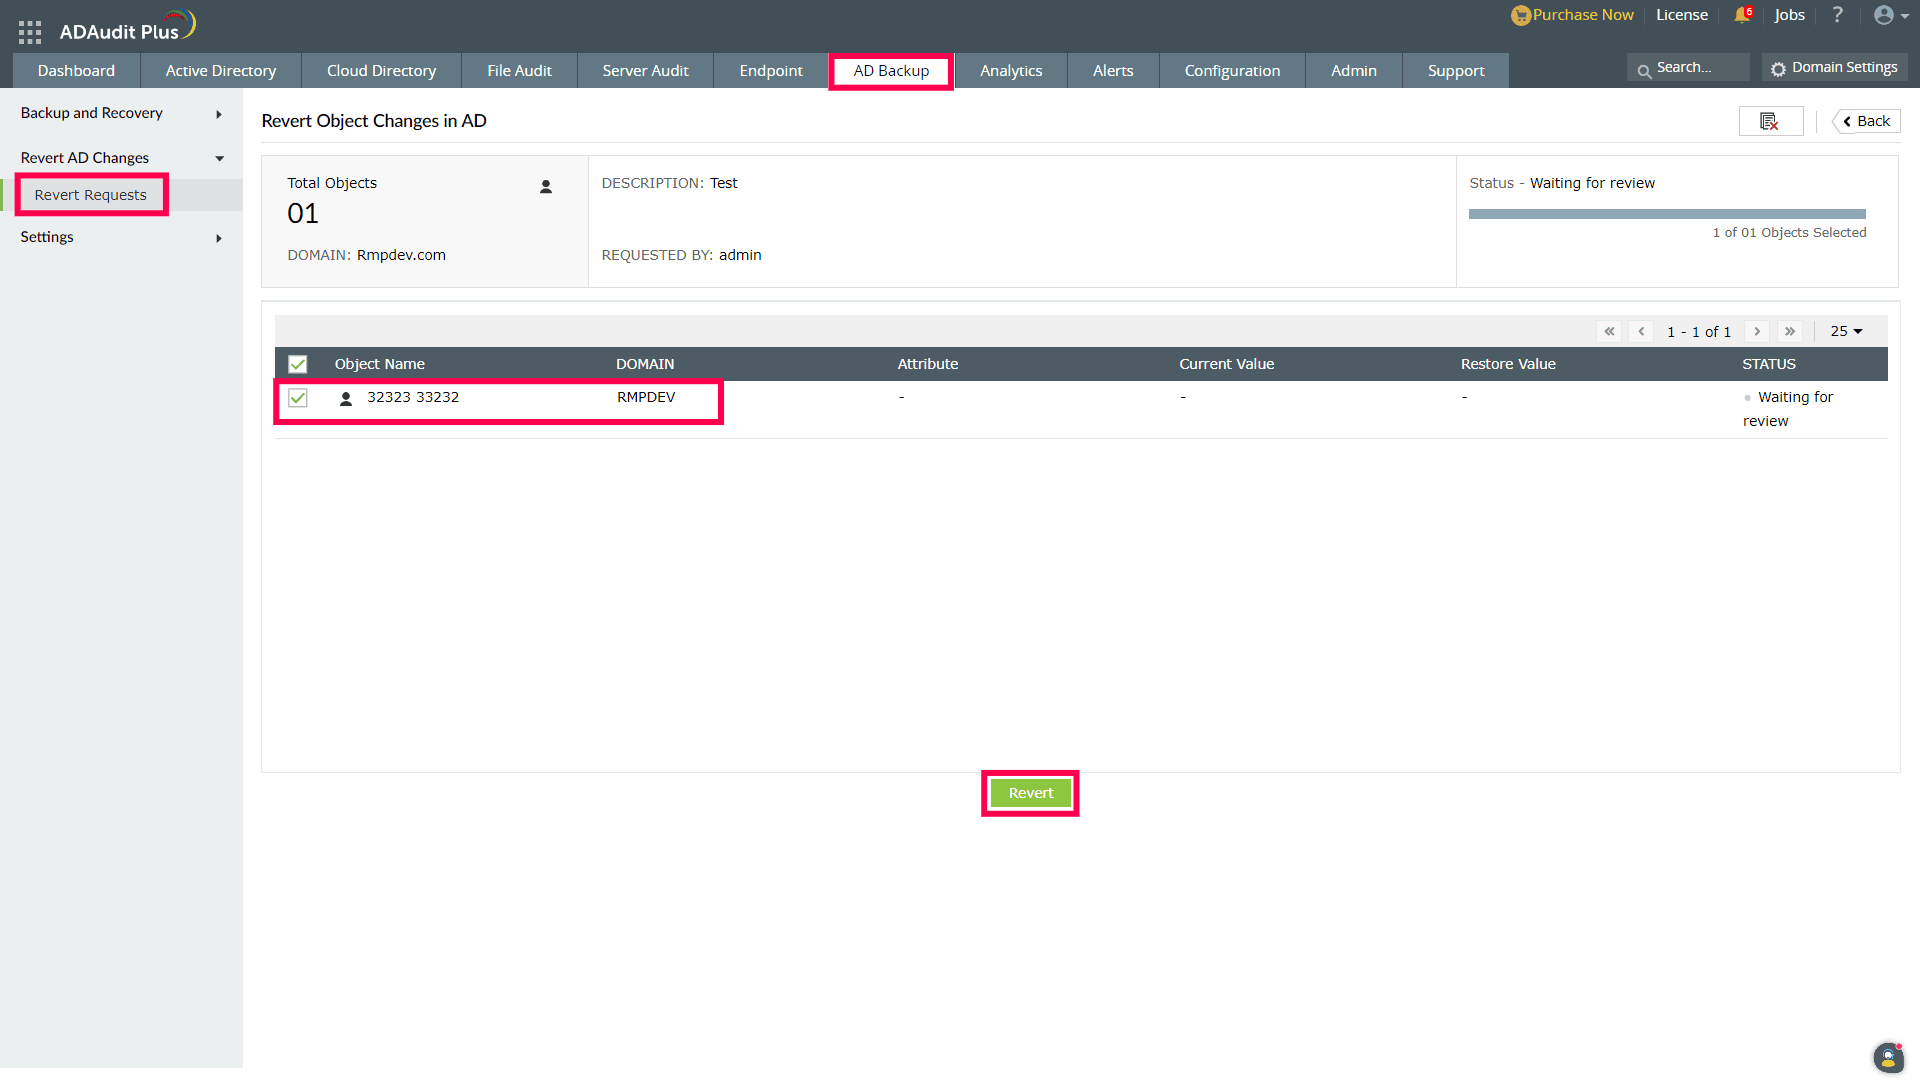Open the chat assistant icon at the bottom right
This screenshot has width=1920, height=1080.
(1887, 1057)
